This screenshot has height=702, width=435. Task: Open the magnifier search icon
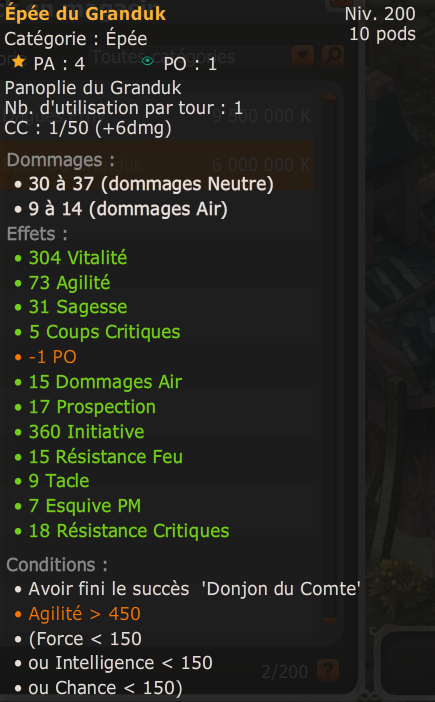333,56
